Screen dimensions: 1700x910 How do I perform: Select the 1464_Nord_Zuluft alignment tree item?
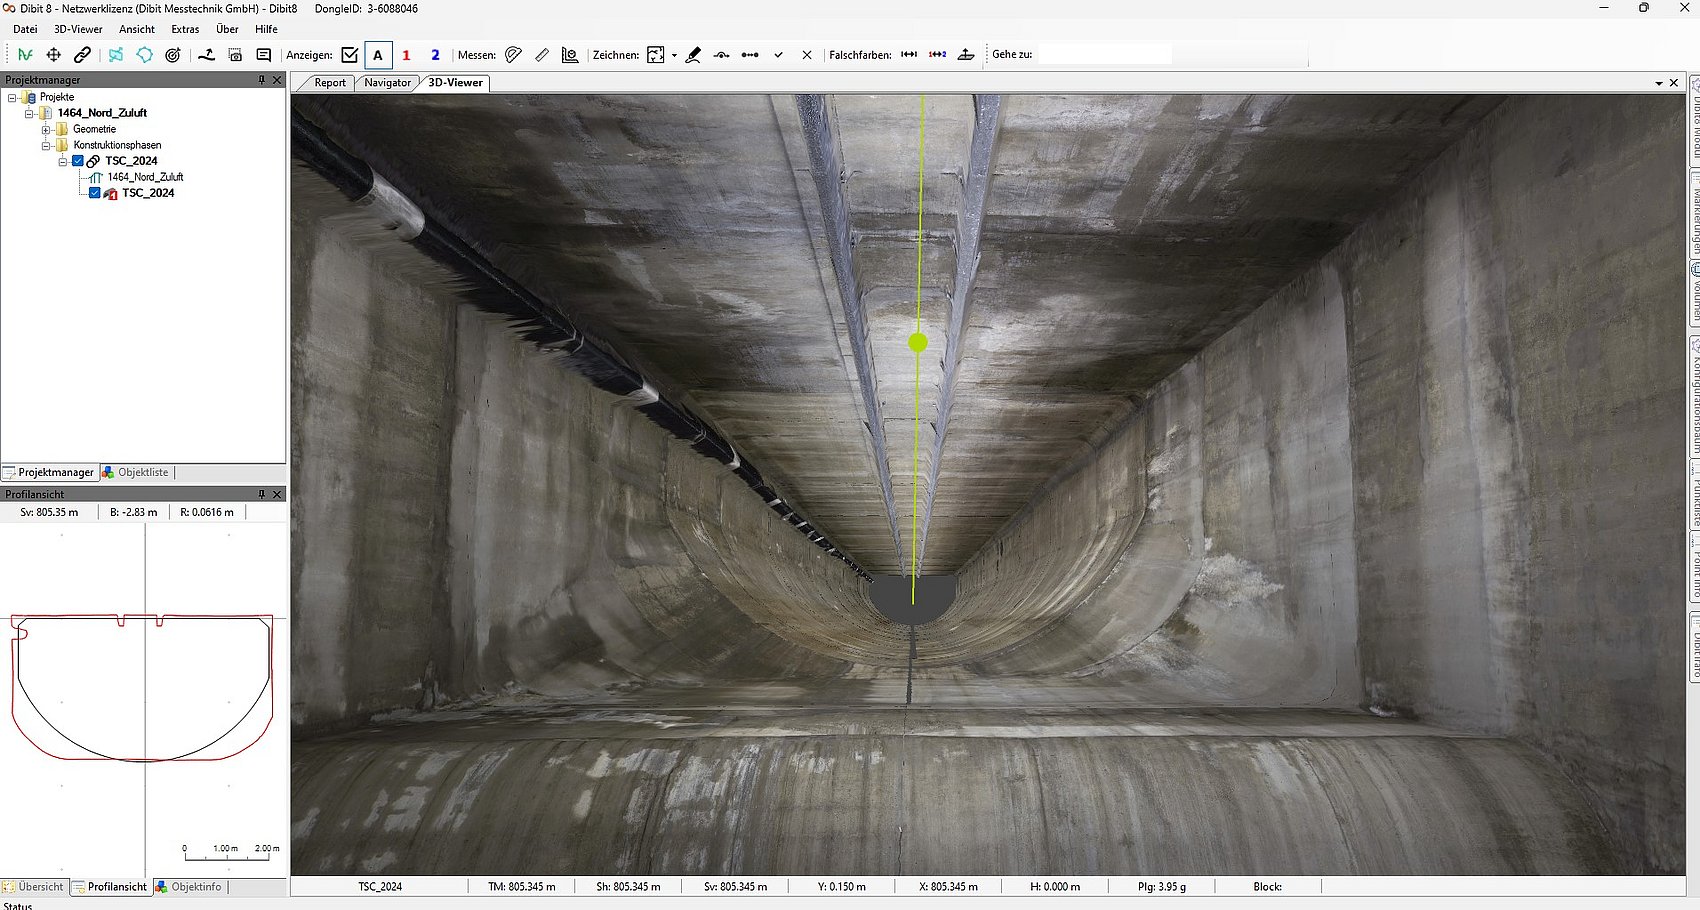coord(145,177)
